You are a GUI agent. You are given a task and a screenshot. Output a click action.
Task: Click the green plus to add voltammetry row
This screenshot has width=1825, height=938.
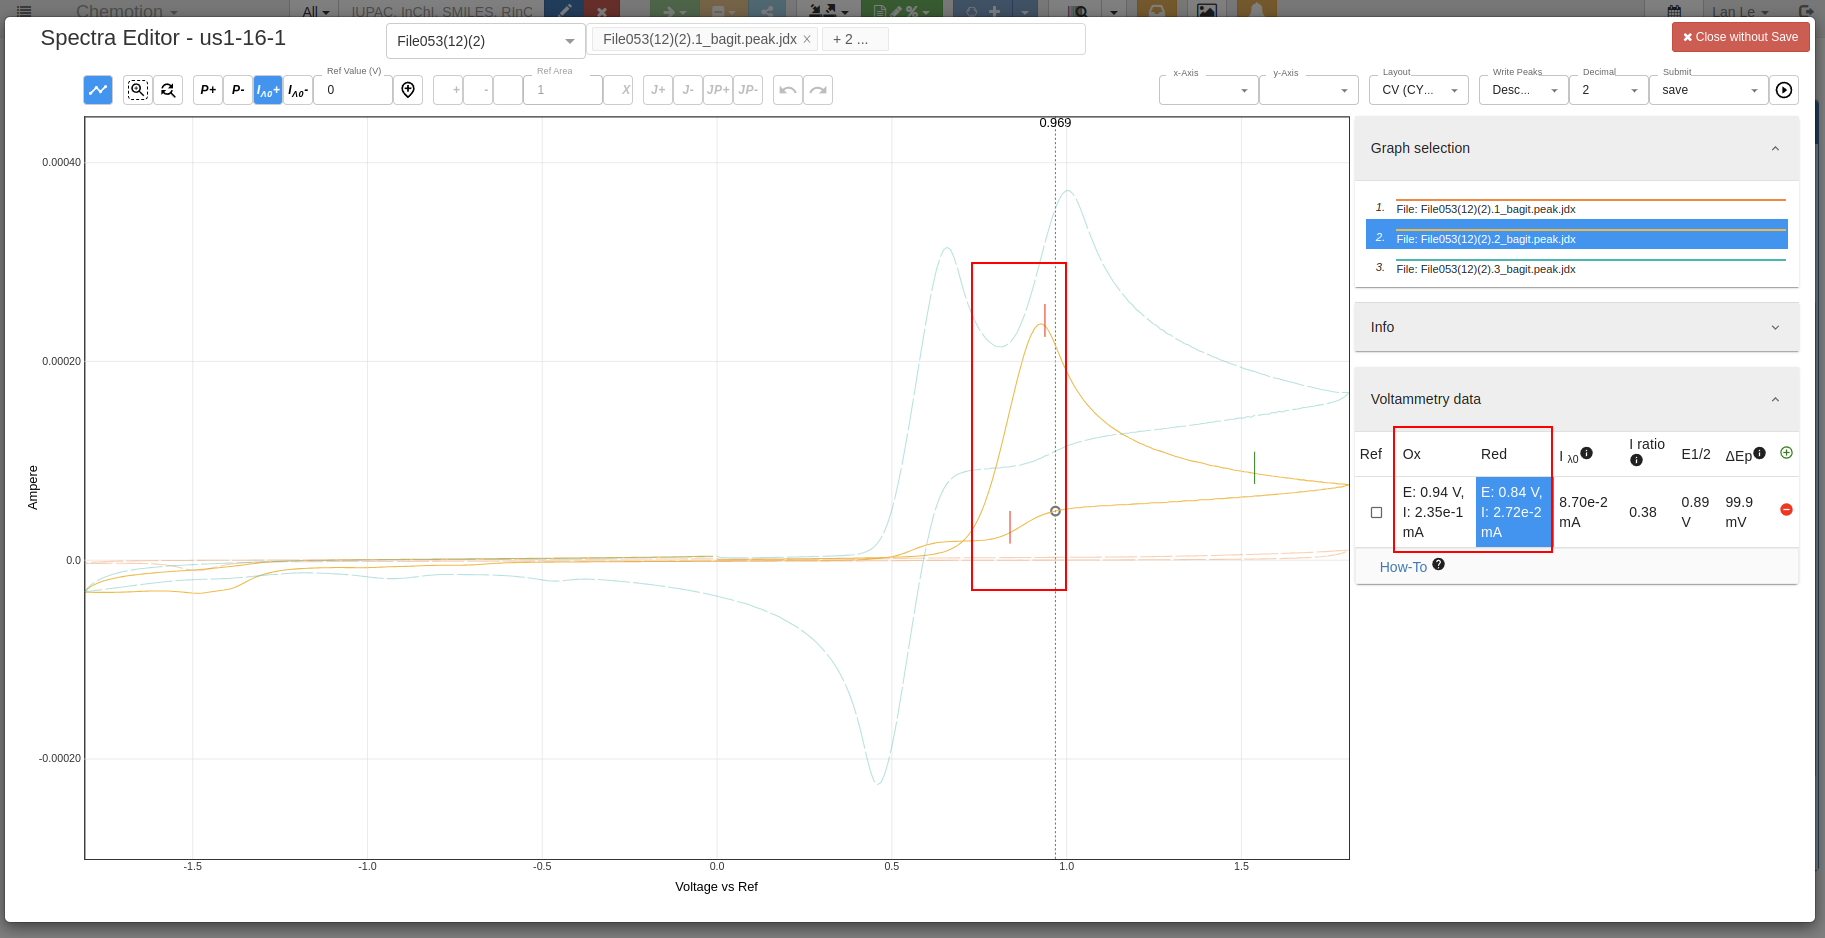[1787, 453]
